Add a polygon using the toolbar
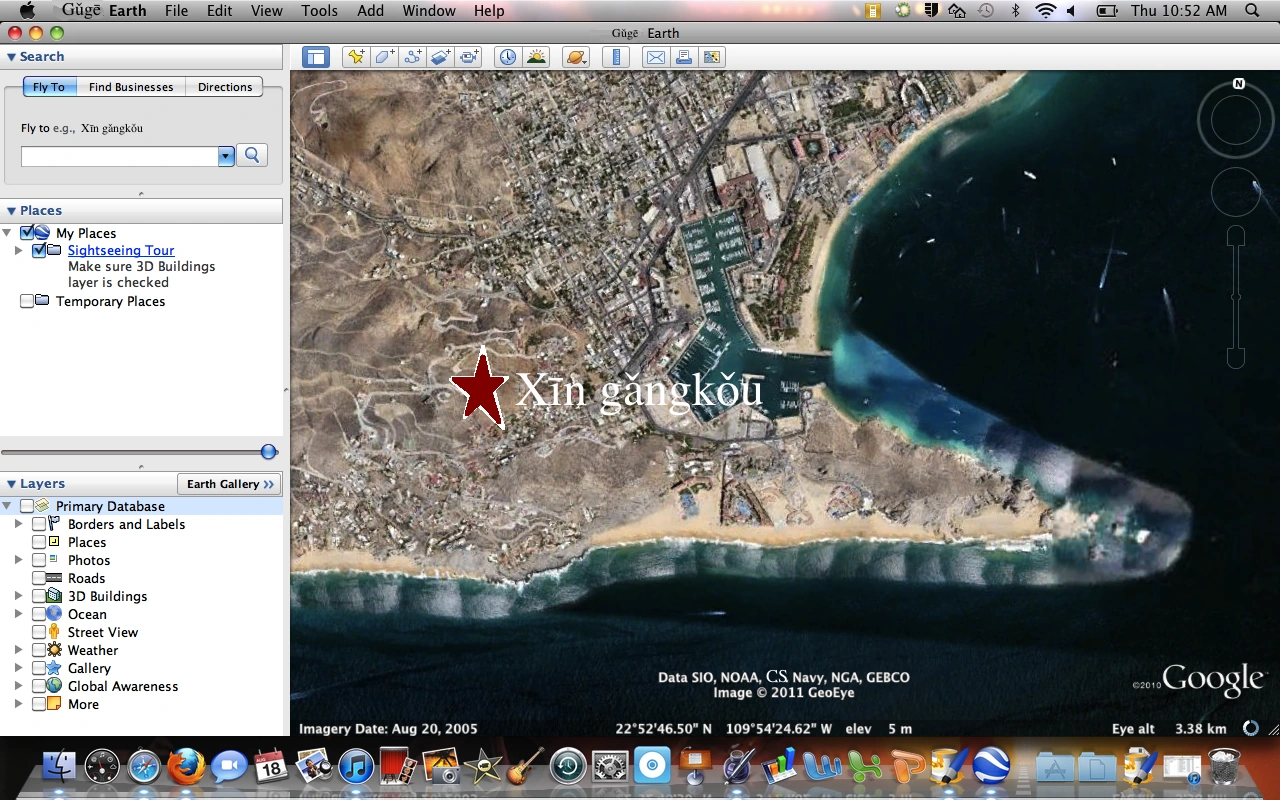Viewport: 1280px width, 800px height. point(384,57)
